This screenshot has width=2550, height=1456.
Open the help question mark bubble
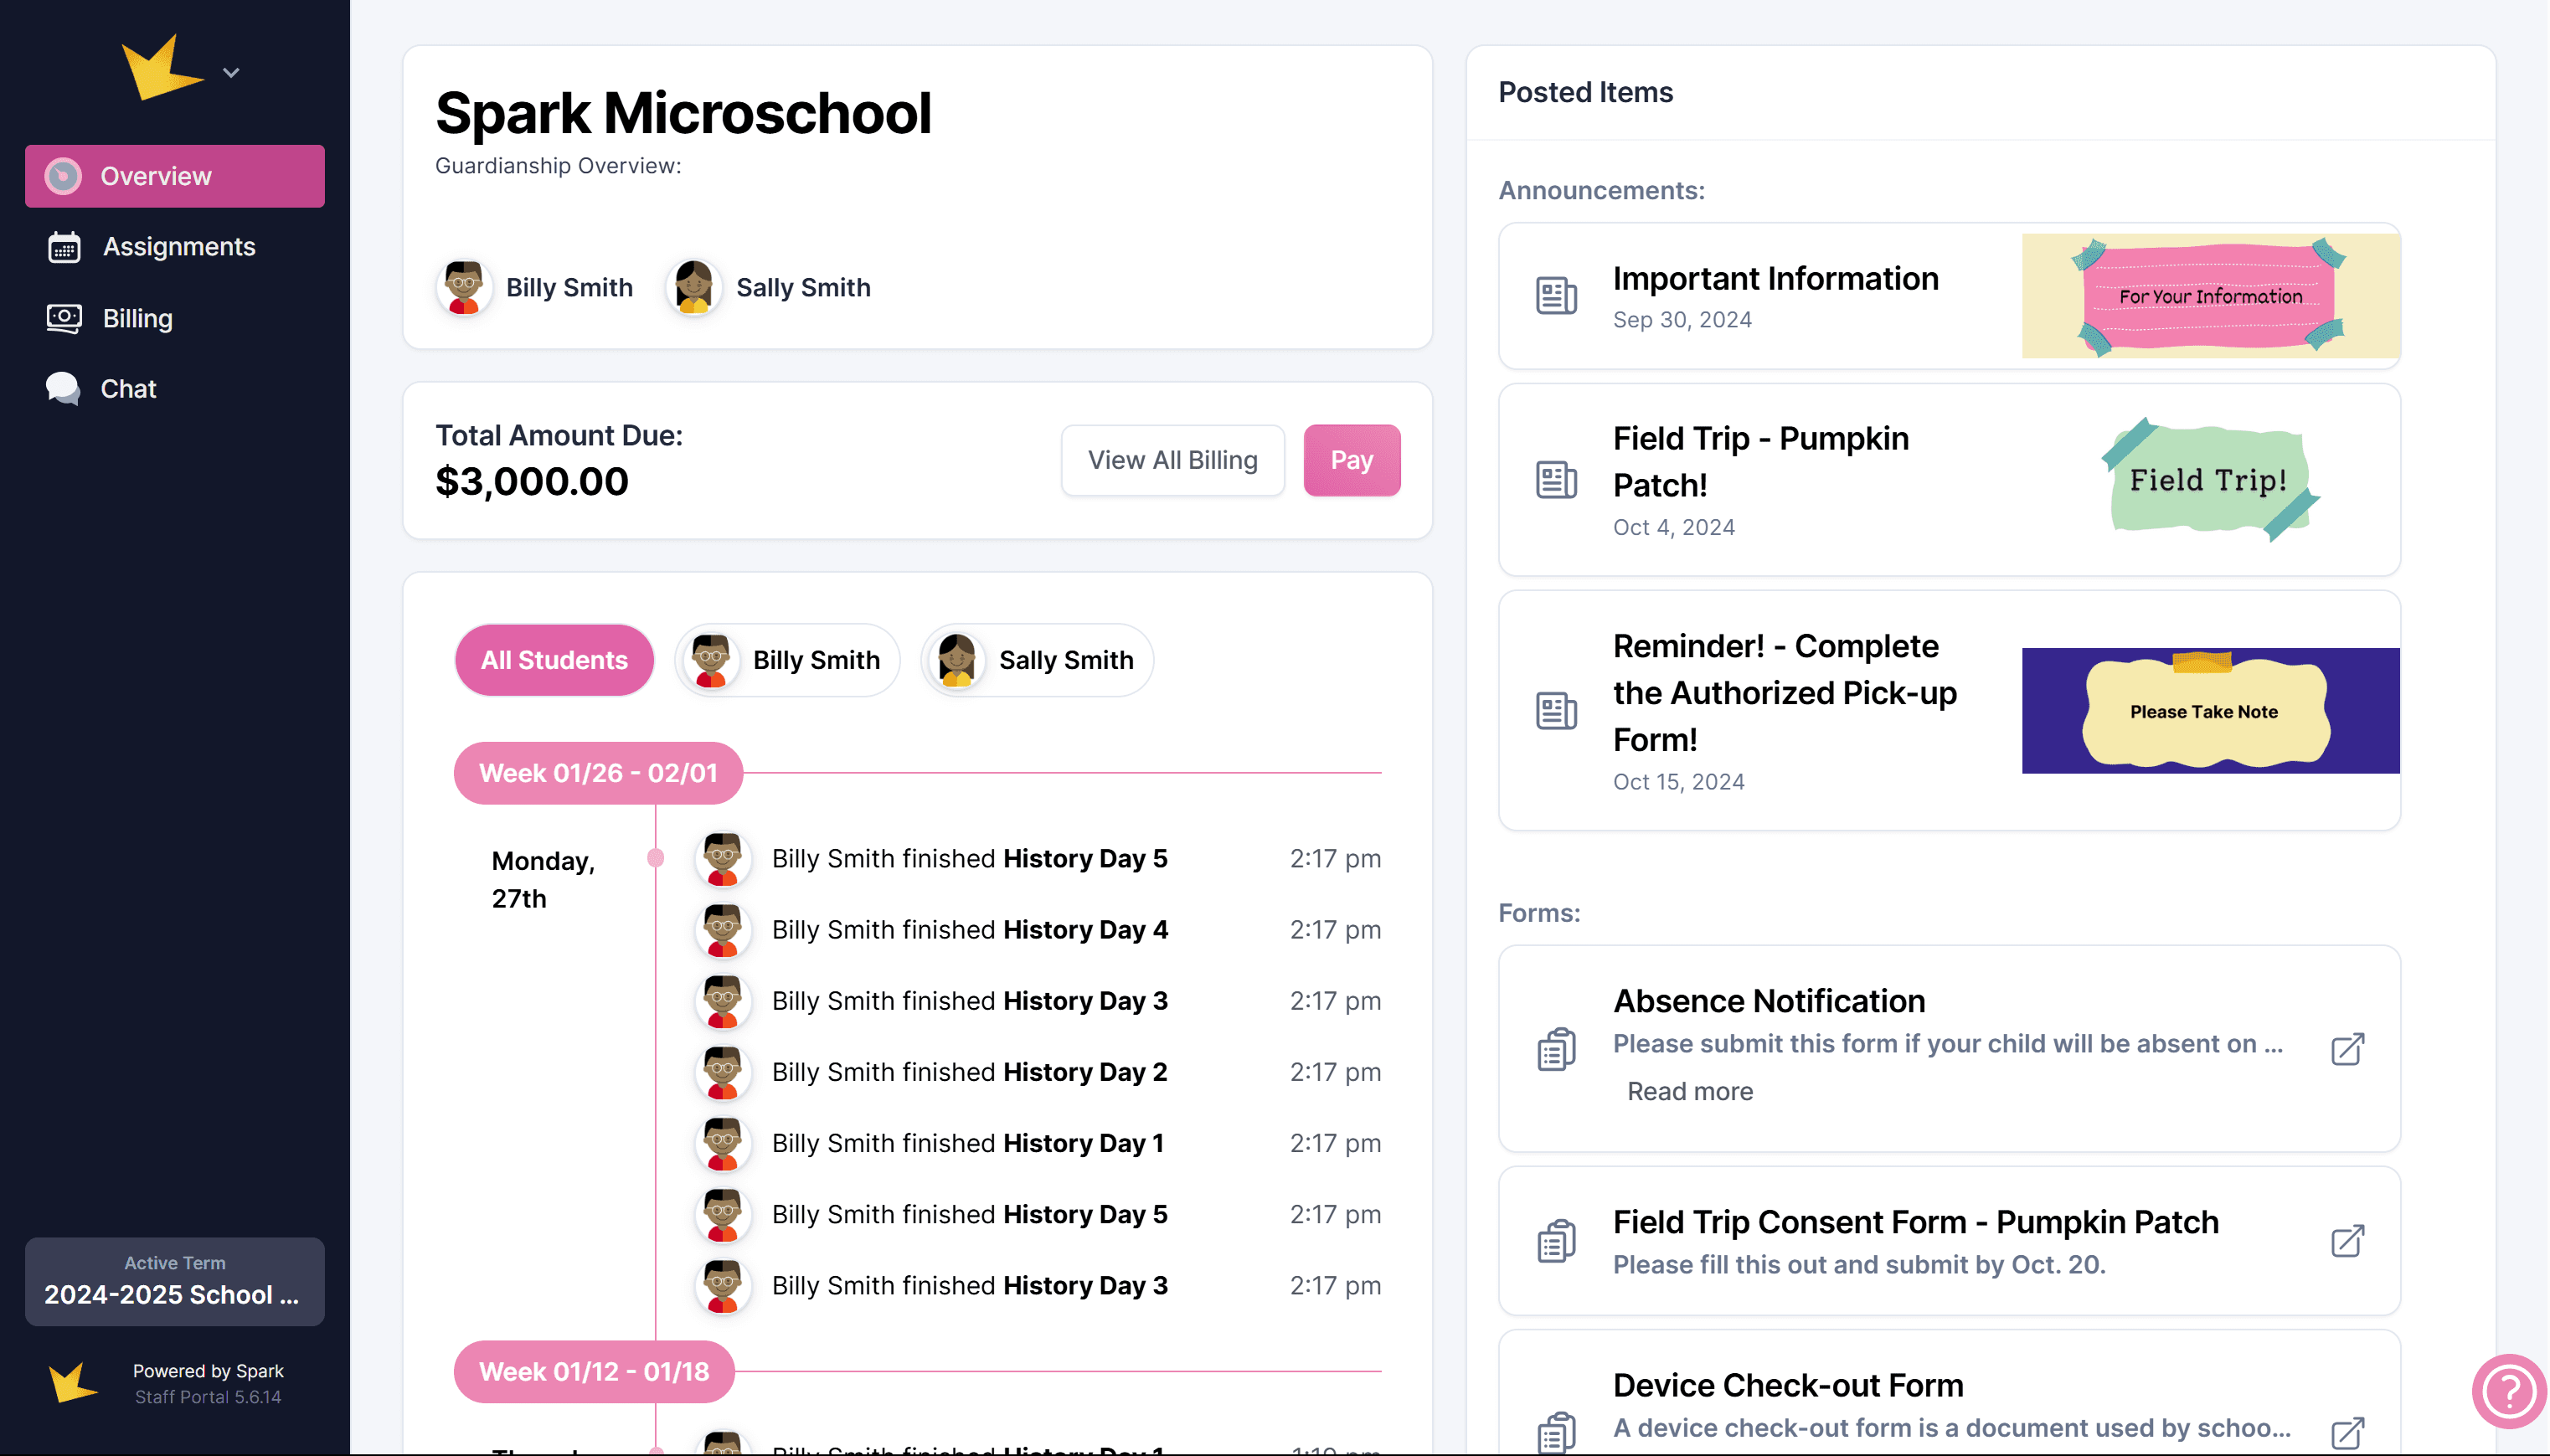[2508, 1391]
